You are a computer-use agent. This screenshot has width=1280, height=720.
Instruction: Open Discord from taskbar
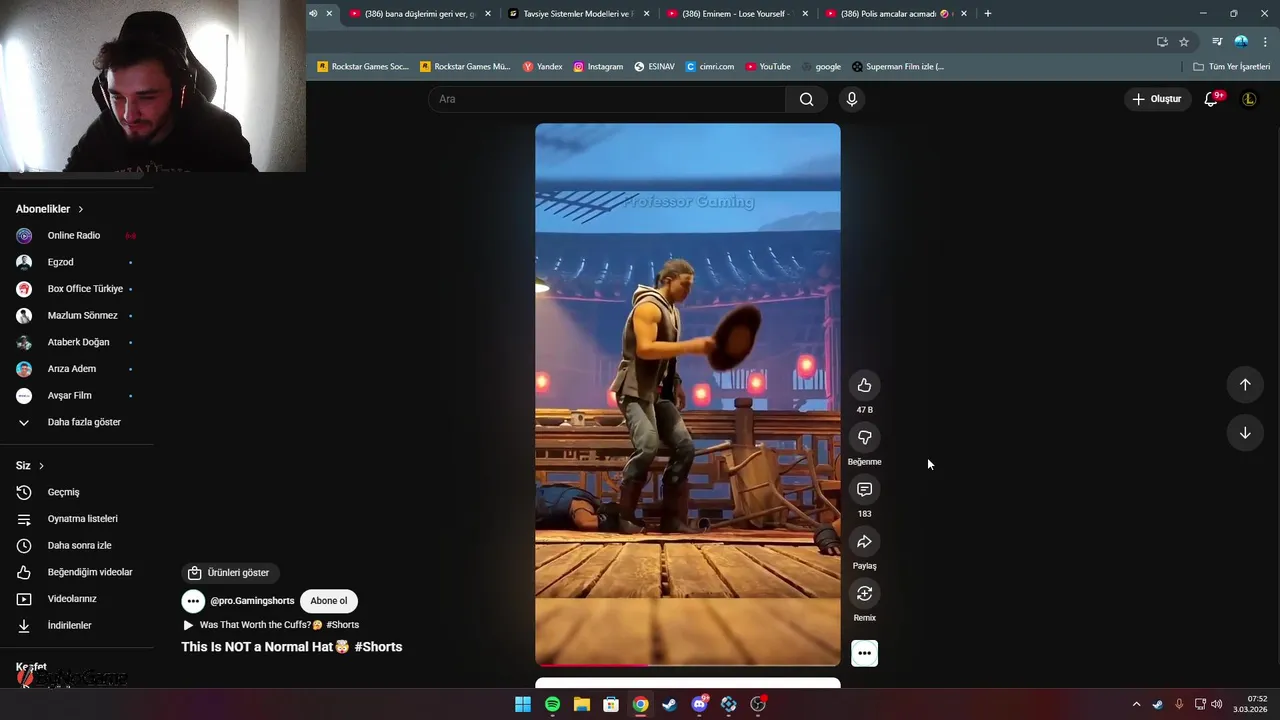[x=699, y=704]
